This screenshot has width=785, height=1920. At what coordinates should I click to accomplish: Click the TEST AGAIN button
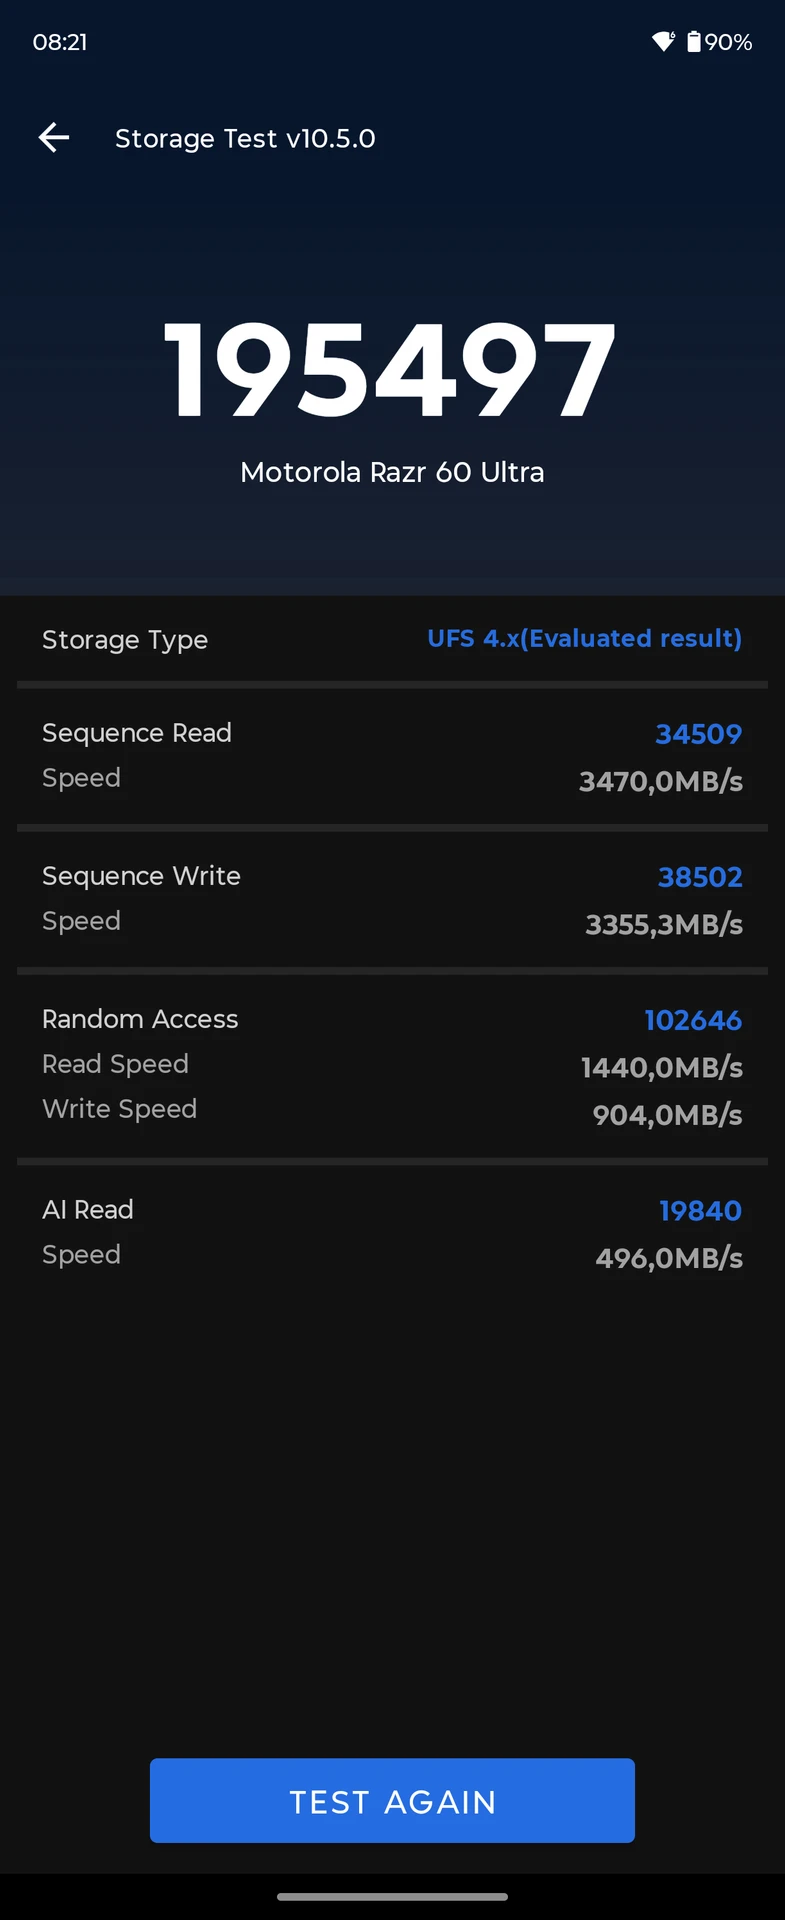392,1800
